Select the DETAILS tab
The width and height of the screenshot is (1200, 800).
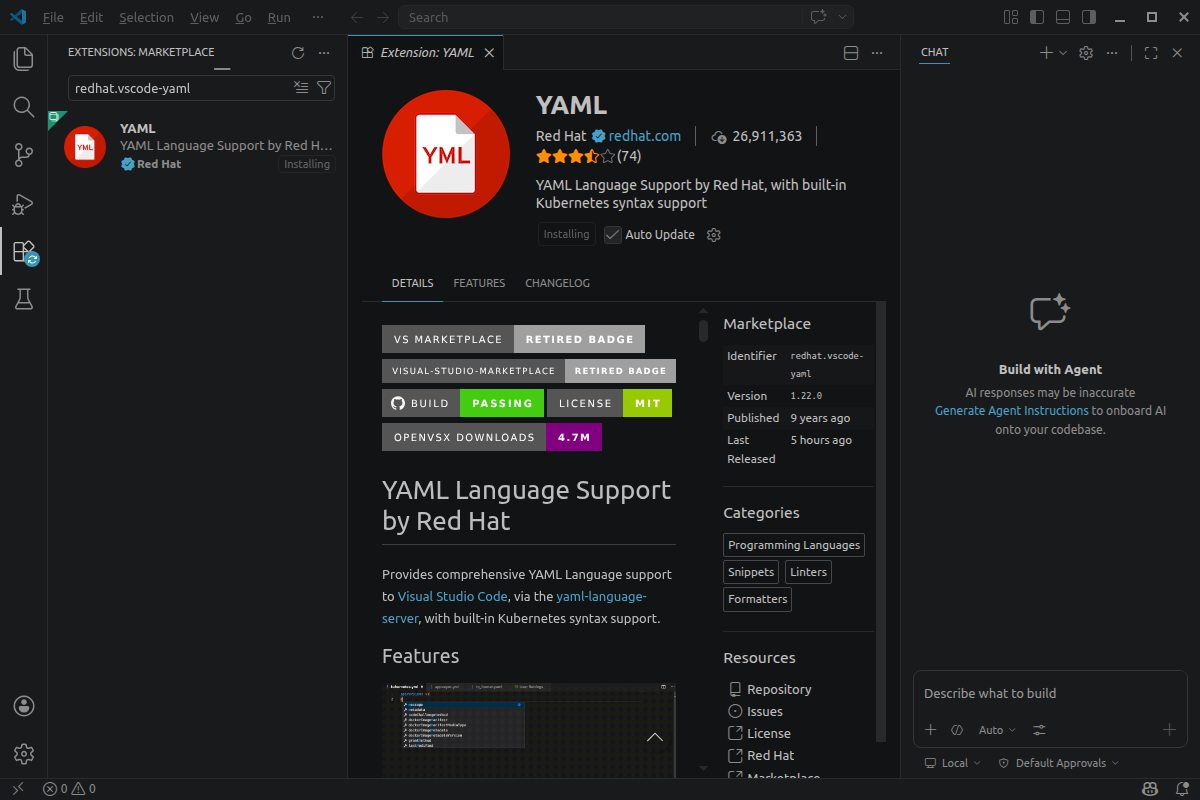click(412, 283)
